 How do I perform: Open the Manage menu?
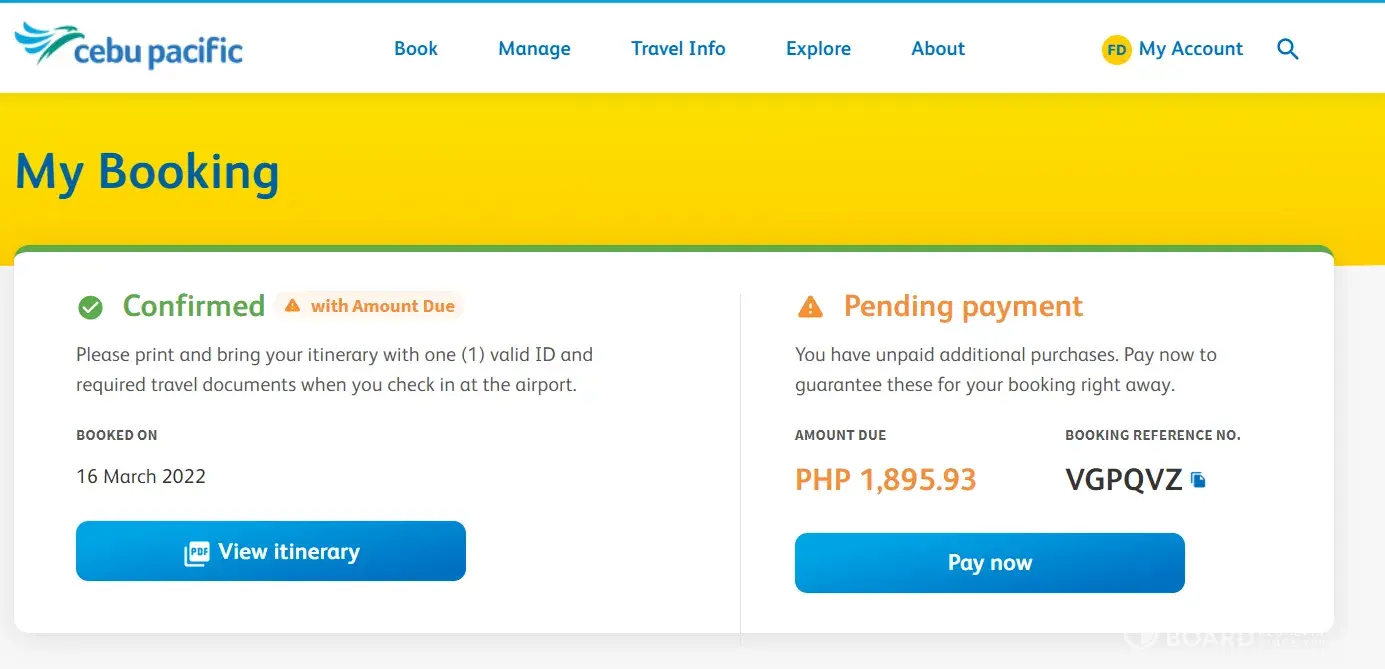pyautogui.click(x=534, y=48)
